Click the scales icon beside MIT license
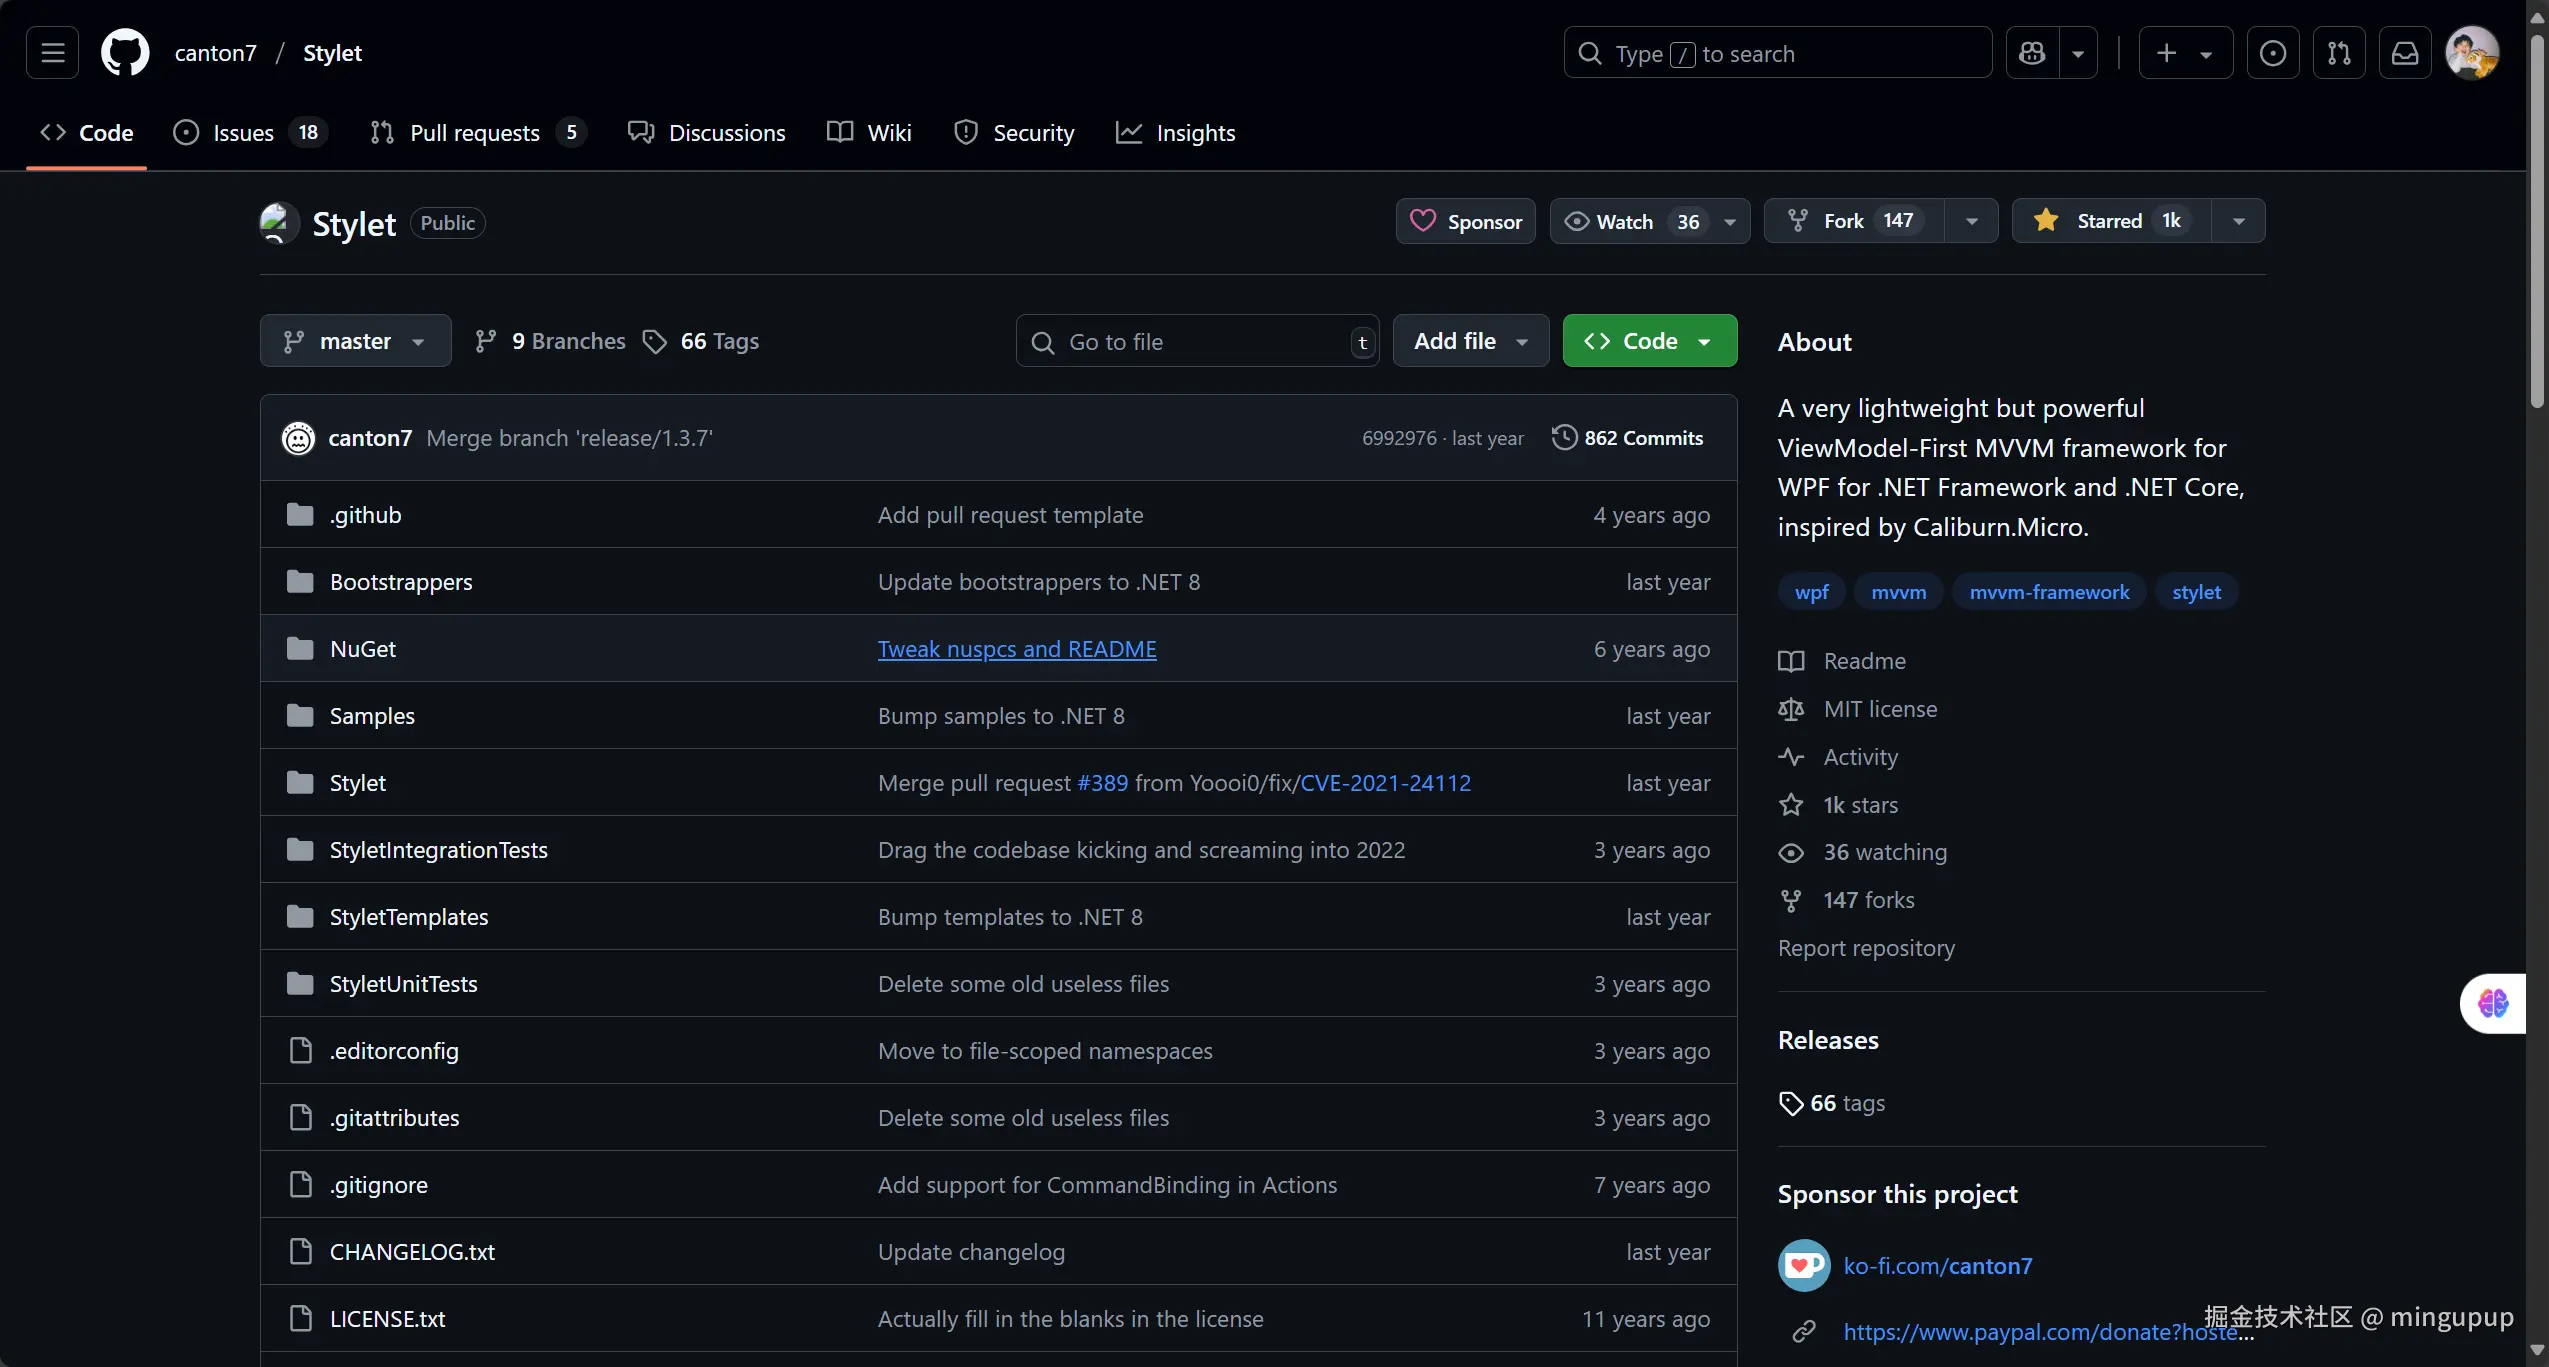The width and height of the screenshot is (2549, 1367). [x=1791, y=709]
